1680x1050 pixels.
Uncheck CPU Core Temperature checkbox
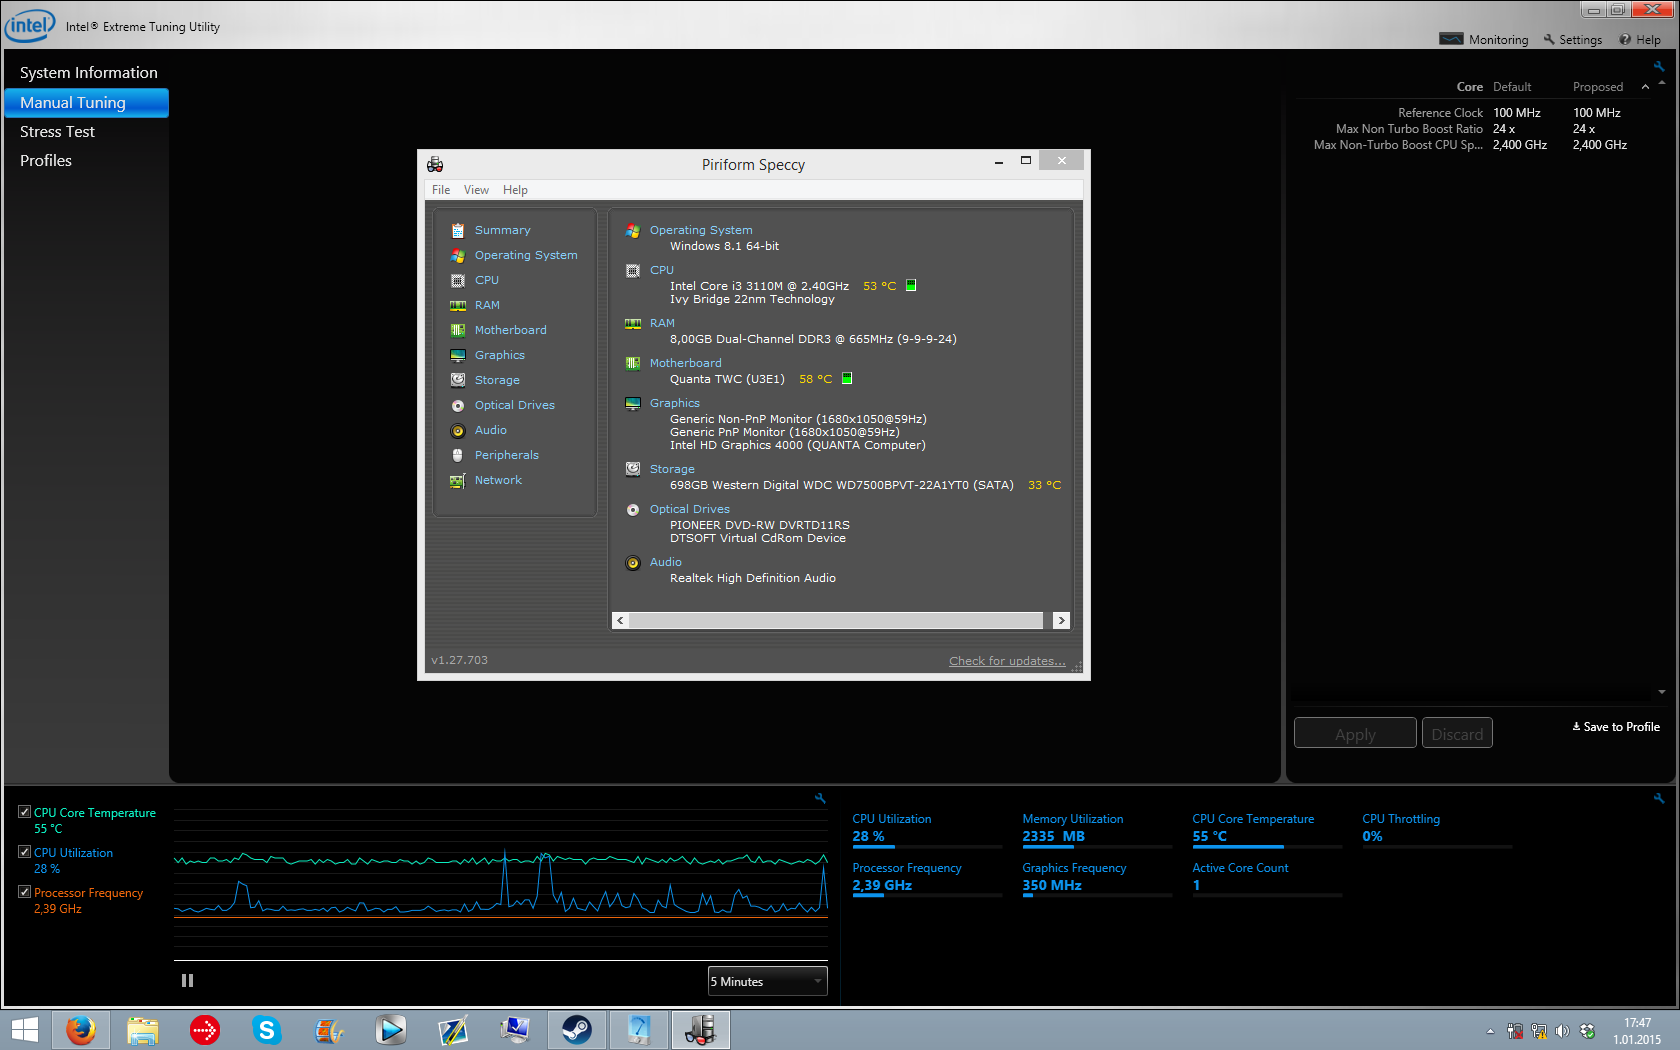(25, 812)
